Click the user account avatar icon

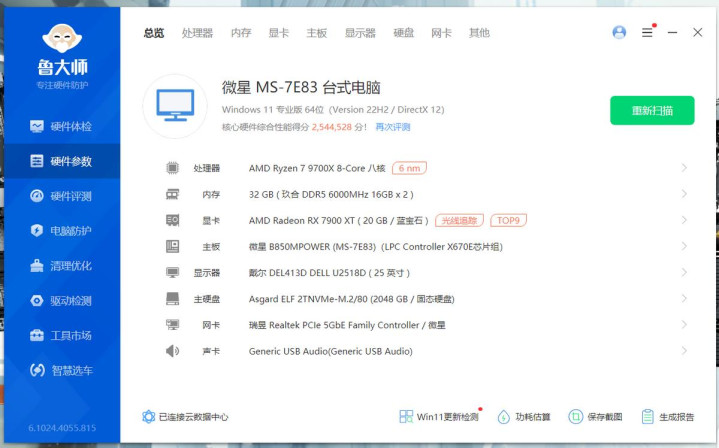click(619, 32)
